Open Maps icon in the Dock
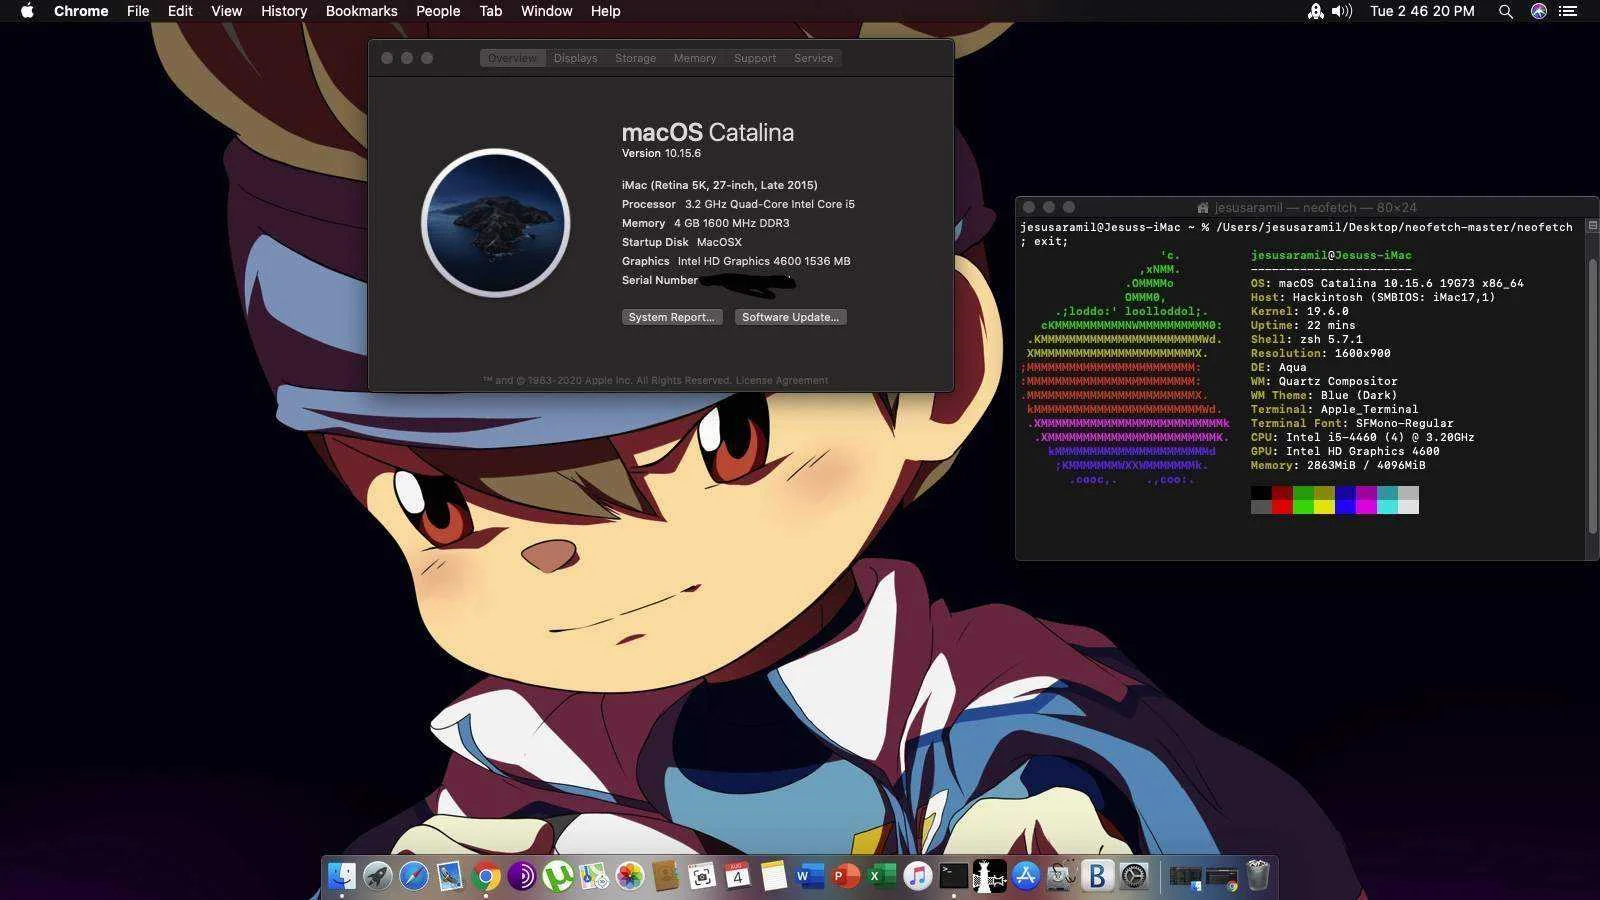This screenshot has height=900, width=1600. (x=594, y=876)
